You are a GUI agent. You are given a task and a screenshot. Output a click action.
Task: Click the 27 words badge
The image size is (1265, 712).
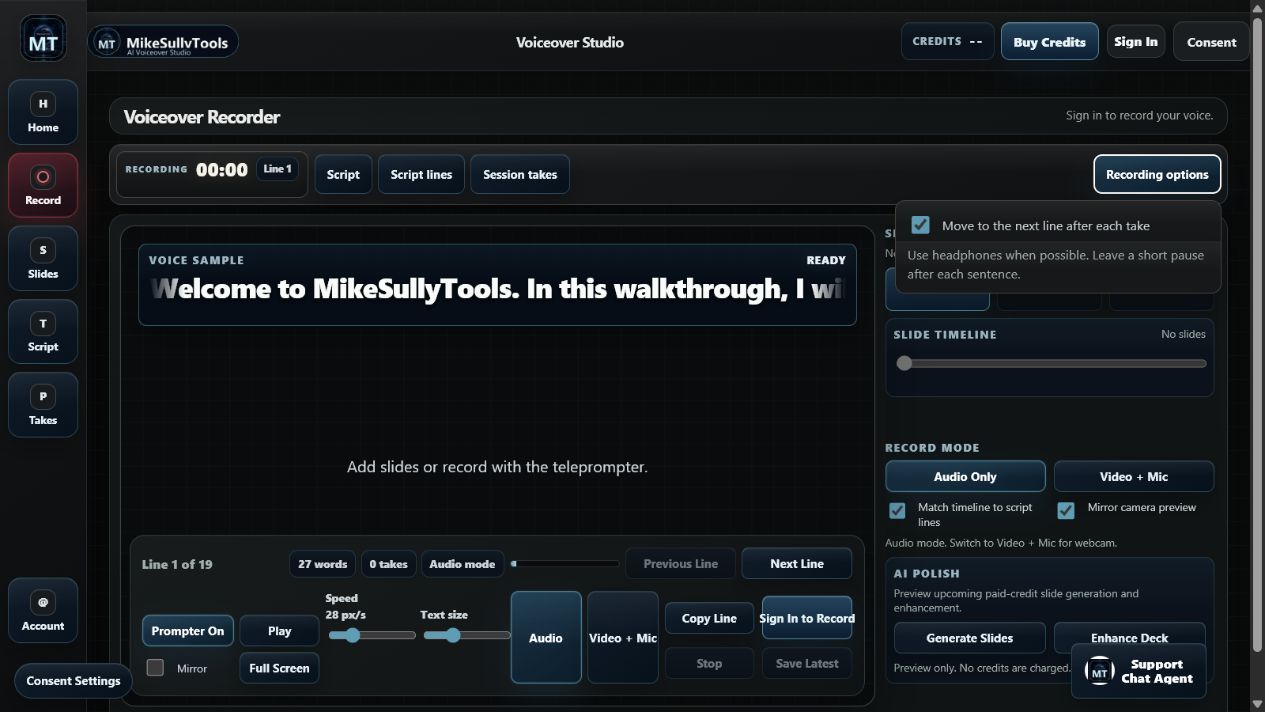[x=323, y=564]
